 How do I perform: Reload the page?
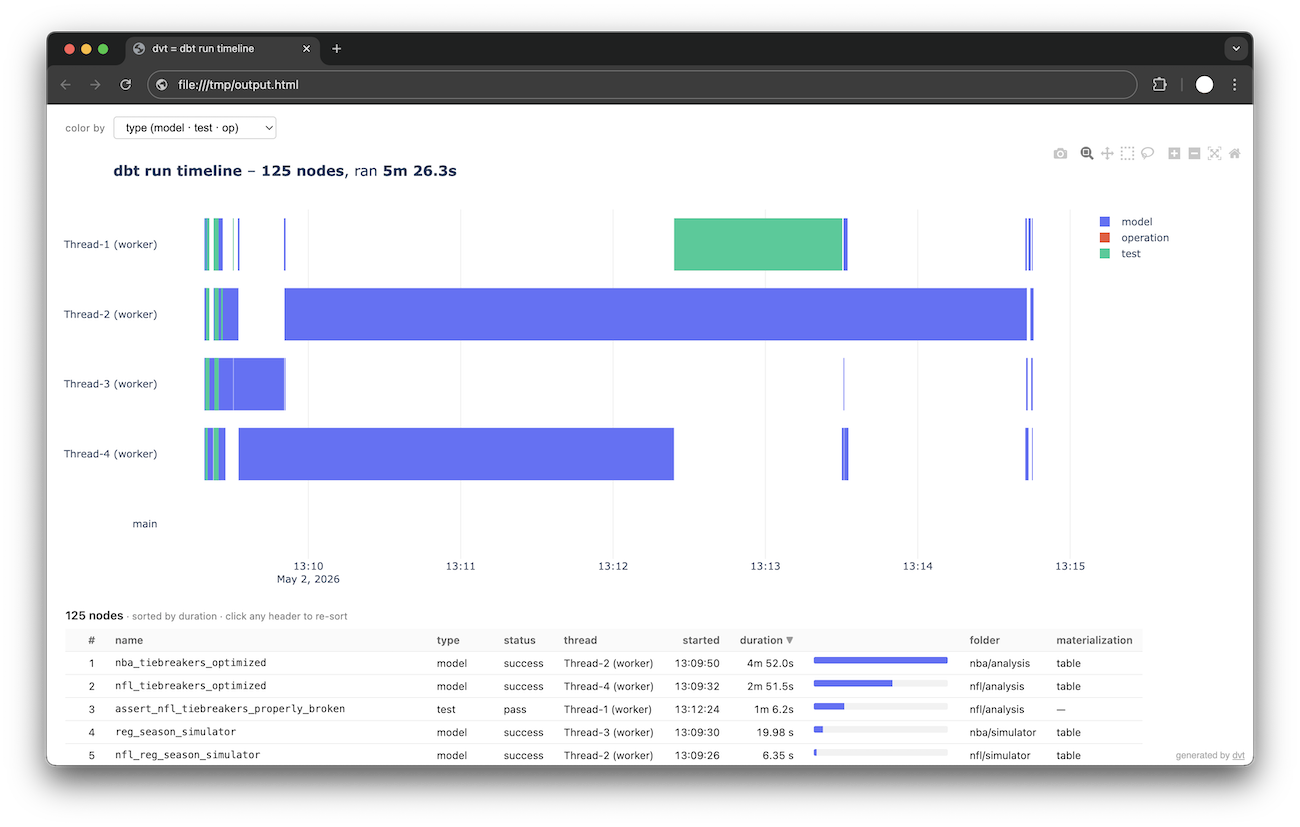coord(125,85)
